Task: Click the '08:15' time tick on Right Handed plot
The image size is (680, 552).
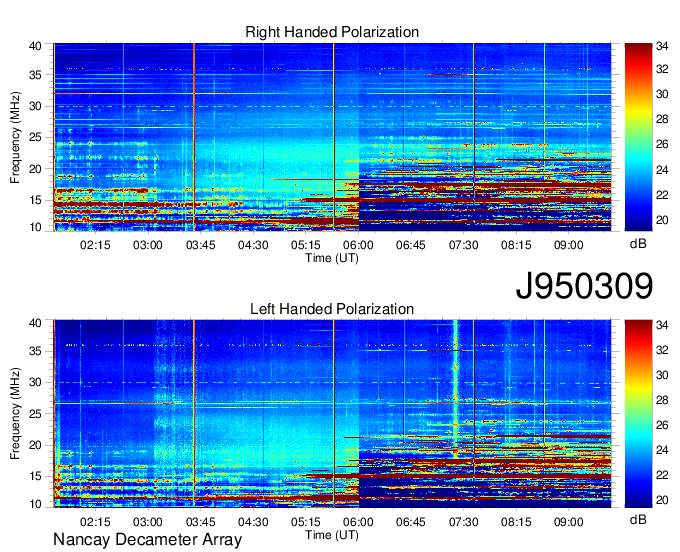Action: click(x=516, y=245)
